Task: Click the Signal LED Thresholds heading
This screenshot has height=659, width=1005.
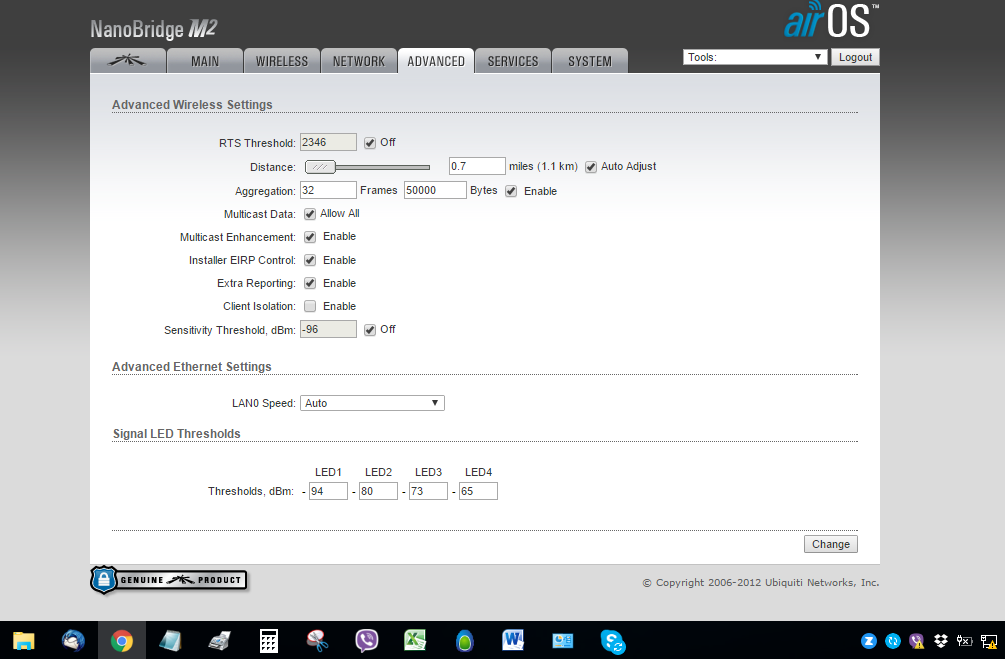Action: (x=177, y=434)
